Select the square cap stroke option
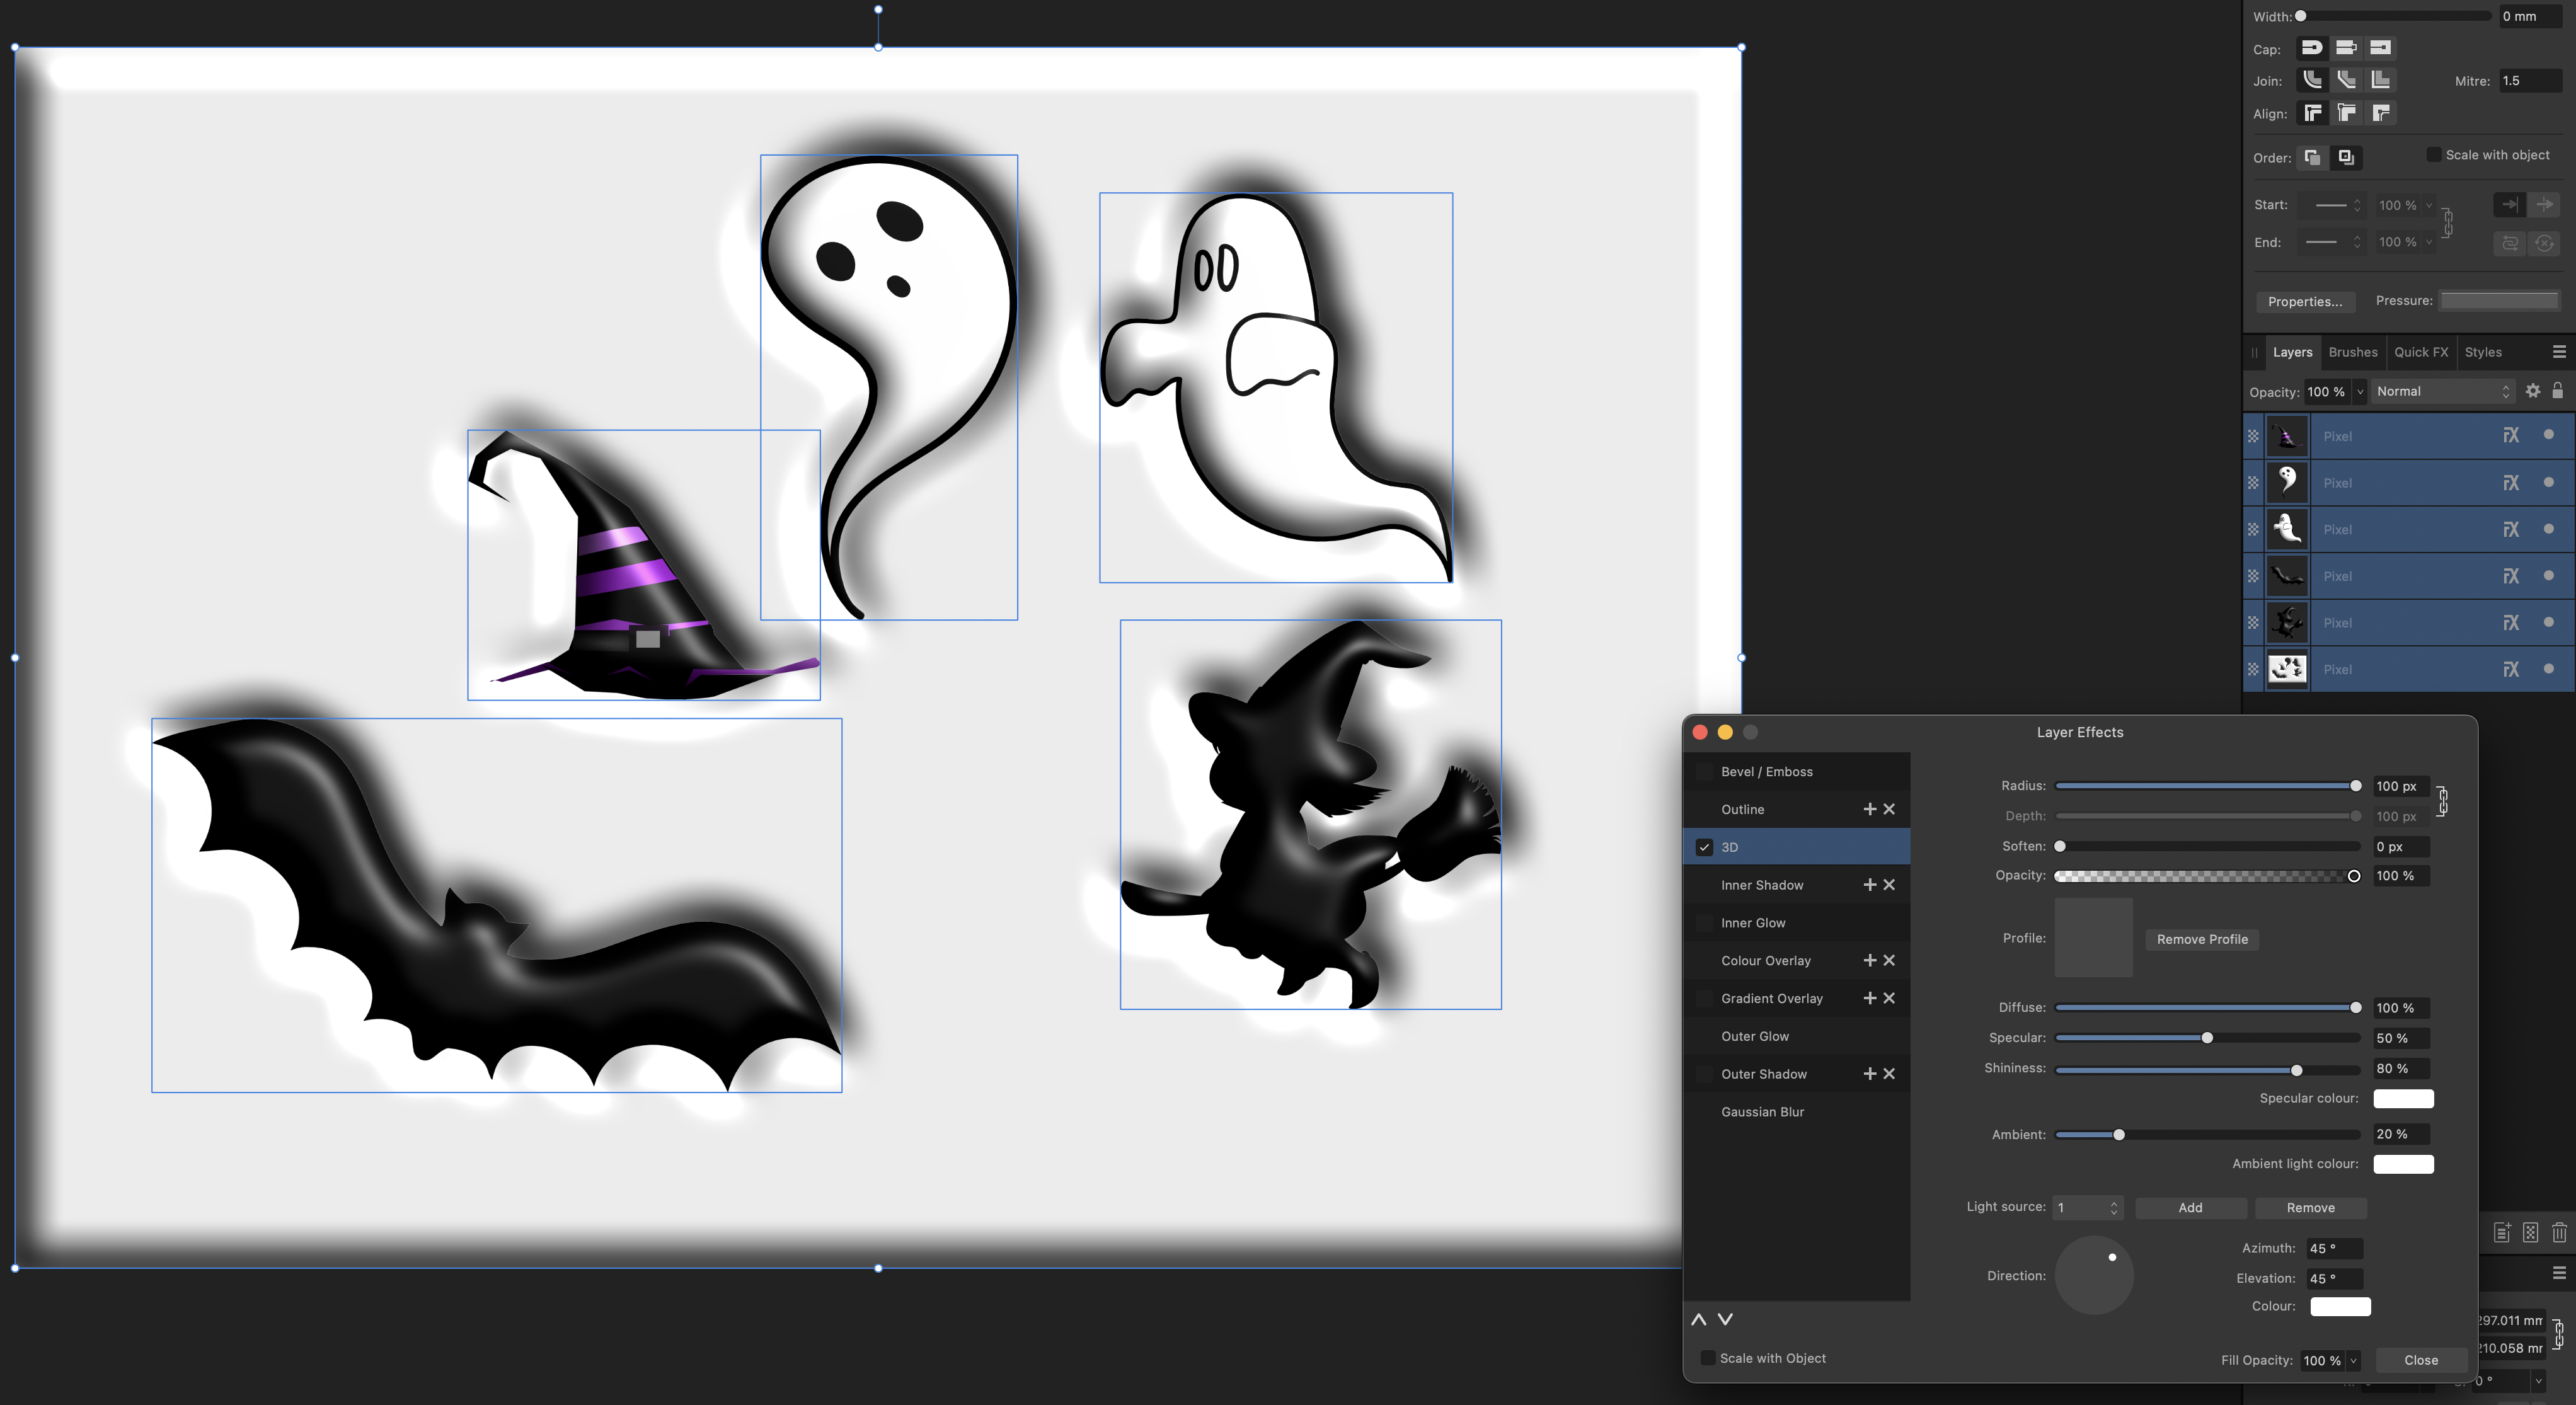 pos(2380,48)
